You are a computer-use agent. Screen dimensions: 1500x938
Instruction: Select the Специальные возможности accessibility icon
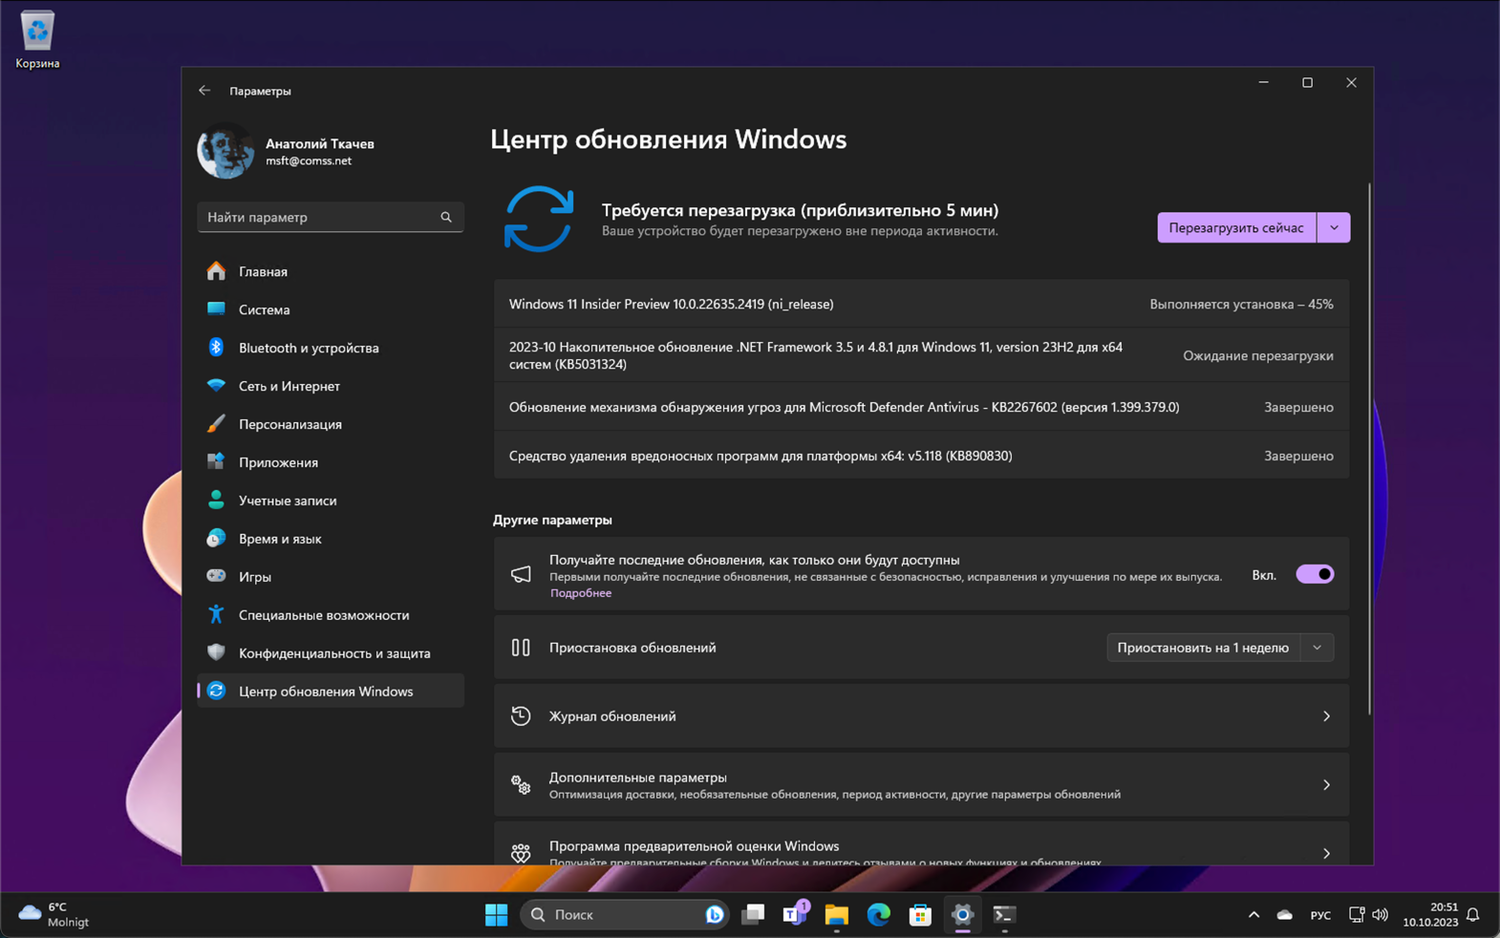(216, 614)
